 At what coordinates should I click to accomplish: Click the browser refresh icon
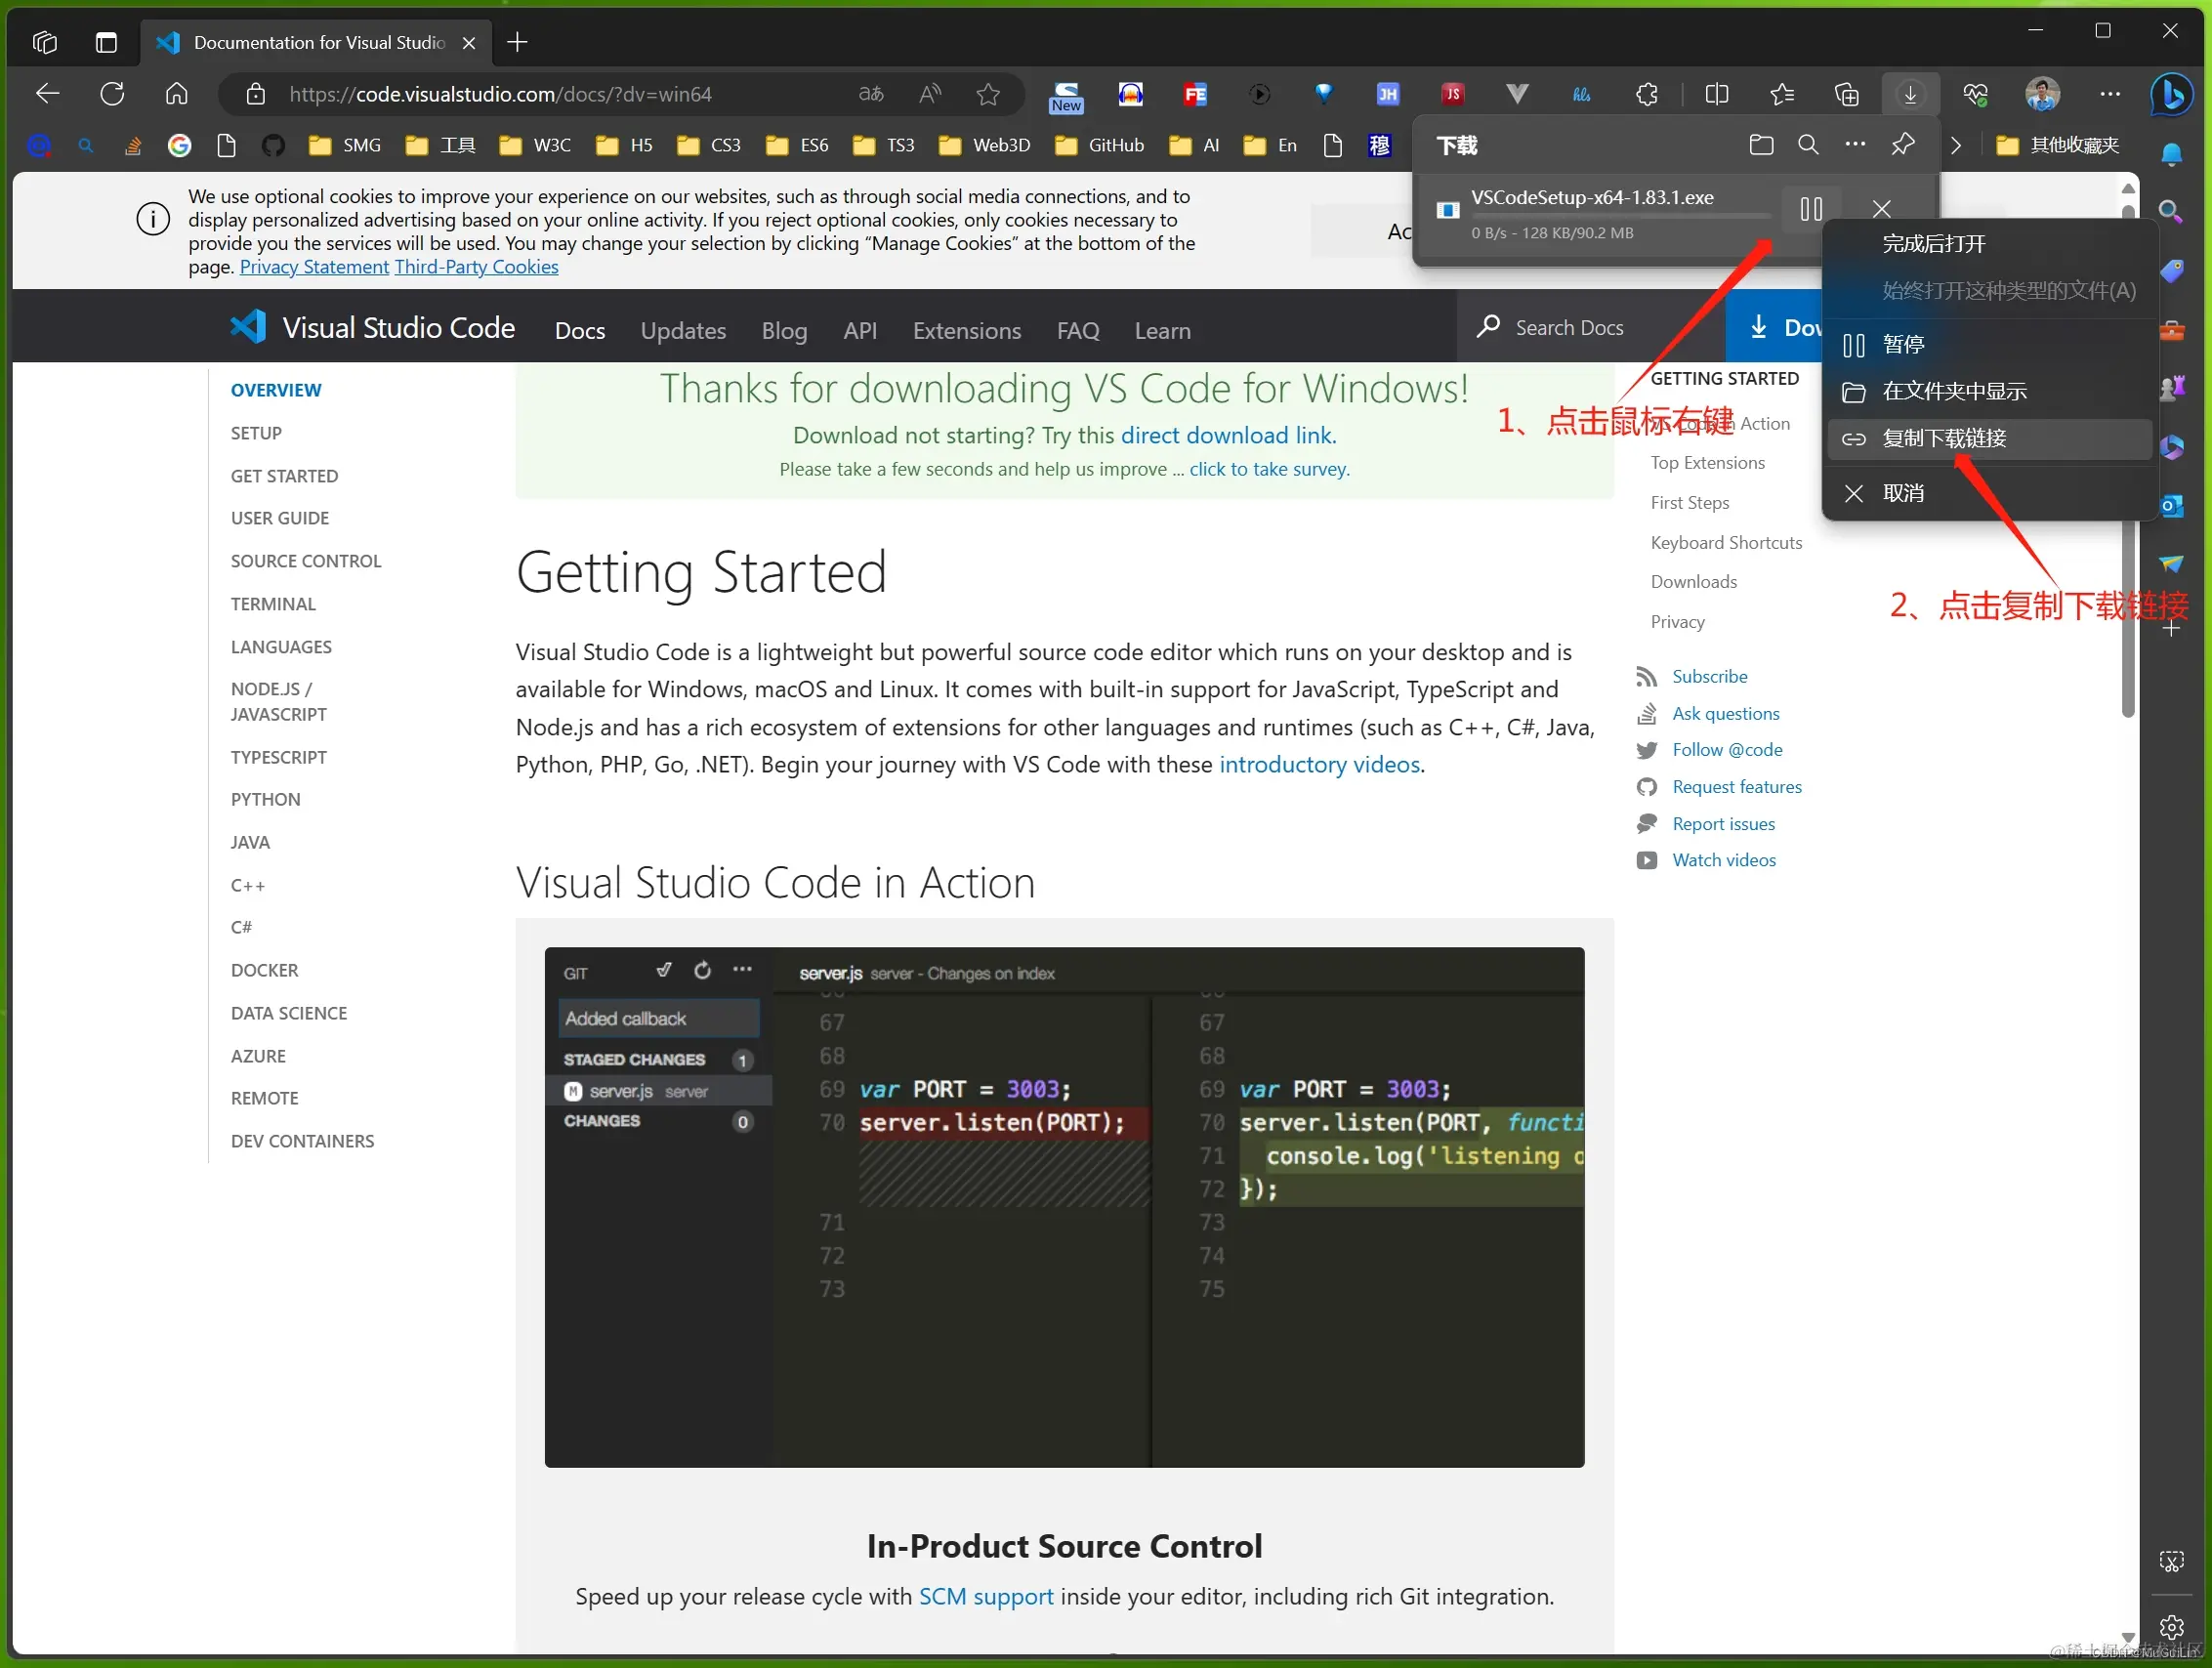pos(112,94)
